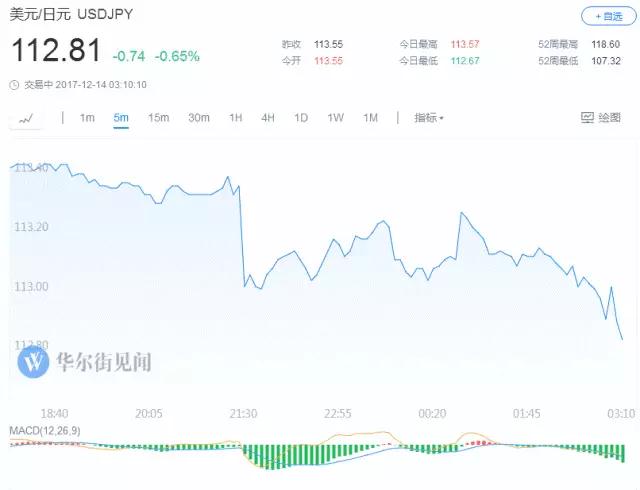Click the 21:30 time axis label

tap(243, 413)
